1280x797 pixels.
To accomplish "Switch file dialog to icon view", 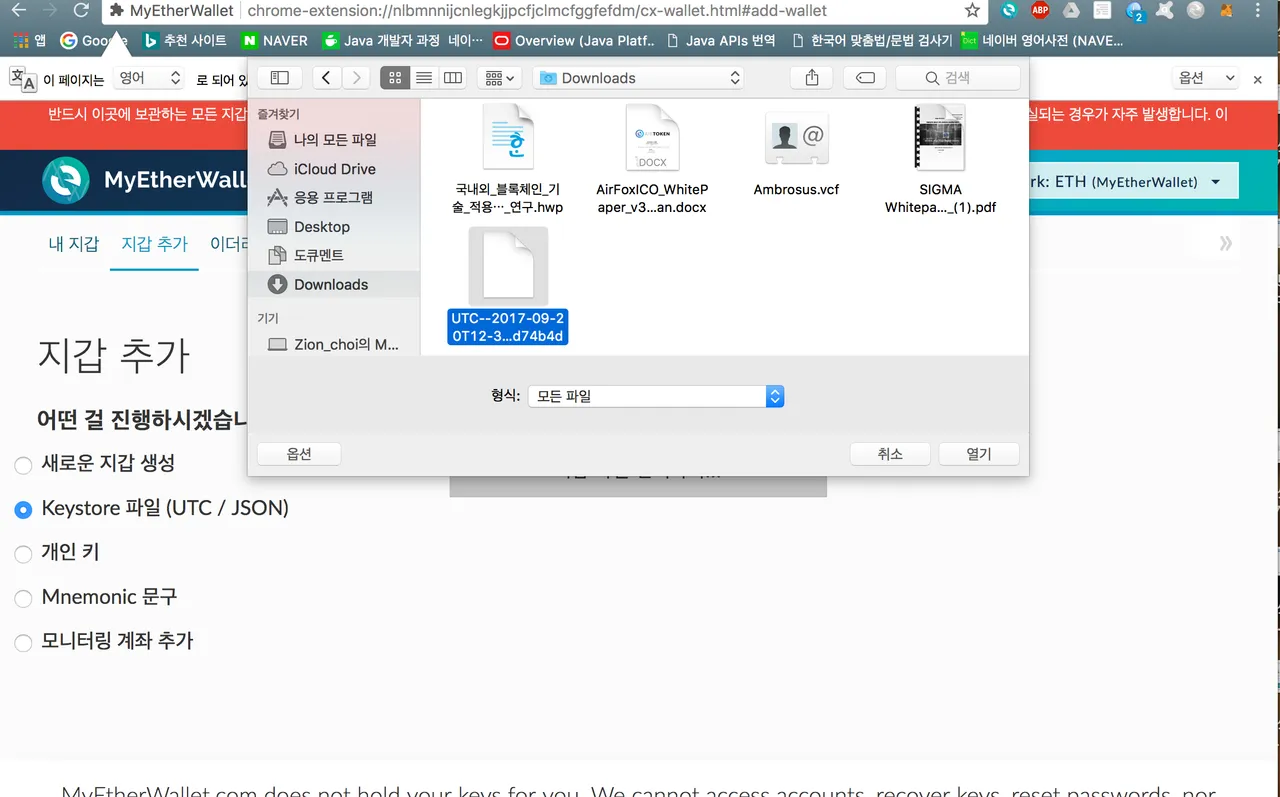I will 395,78.
